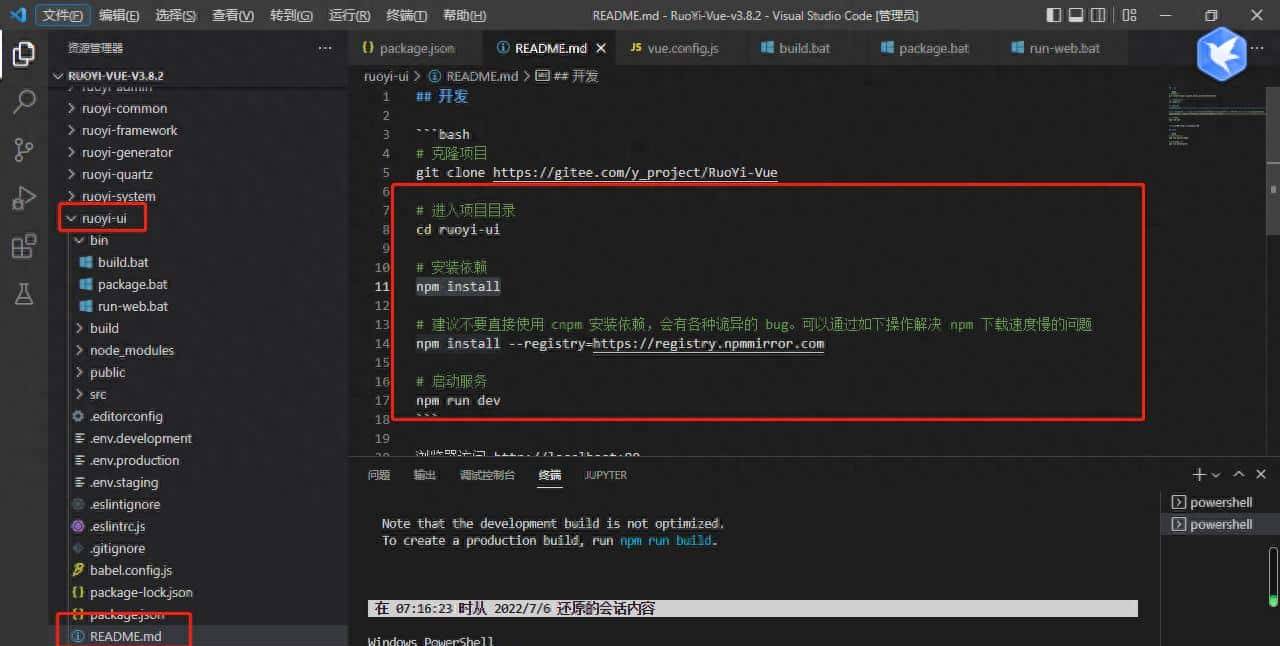Open the Testing flask icon view
Screen dimensions: 1280x646
pyautogui.click(x=24, y=293)
